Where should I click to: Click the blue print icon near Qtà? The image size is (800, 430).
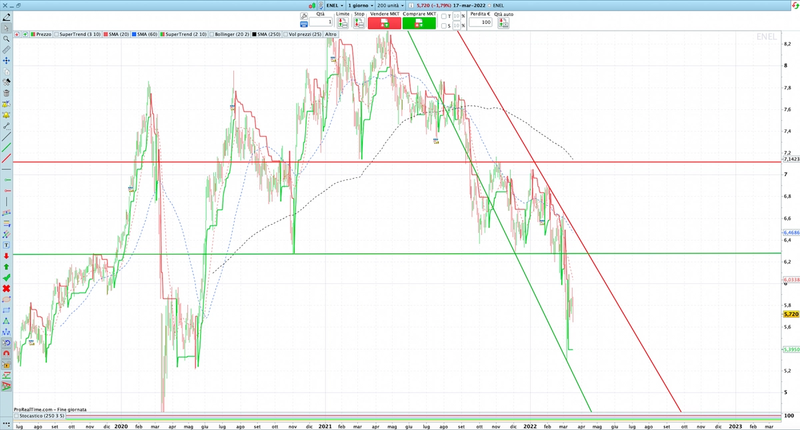(304, 24)
